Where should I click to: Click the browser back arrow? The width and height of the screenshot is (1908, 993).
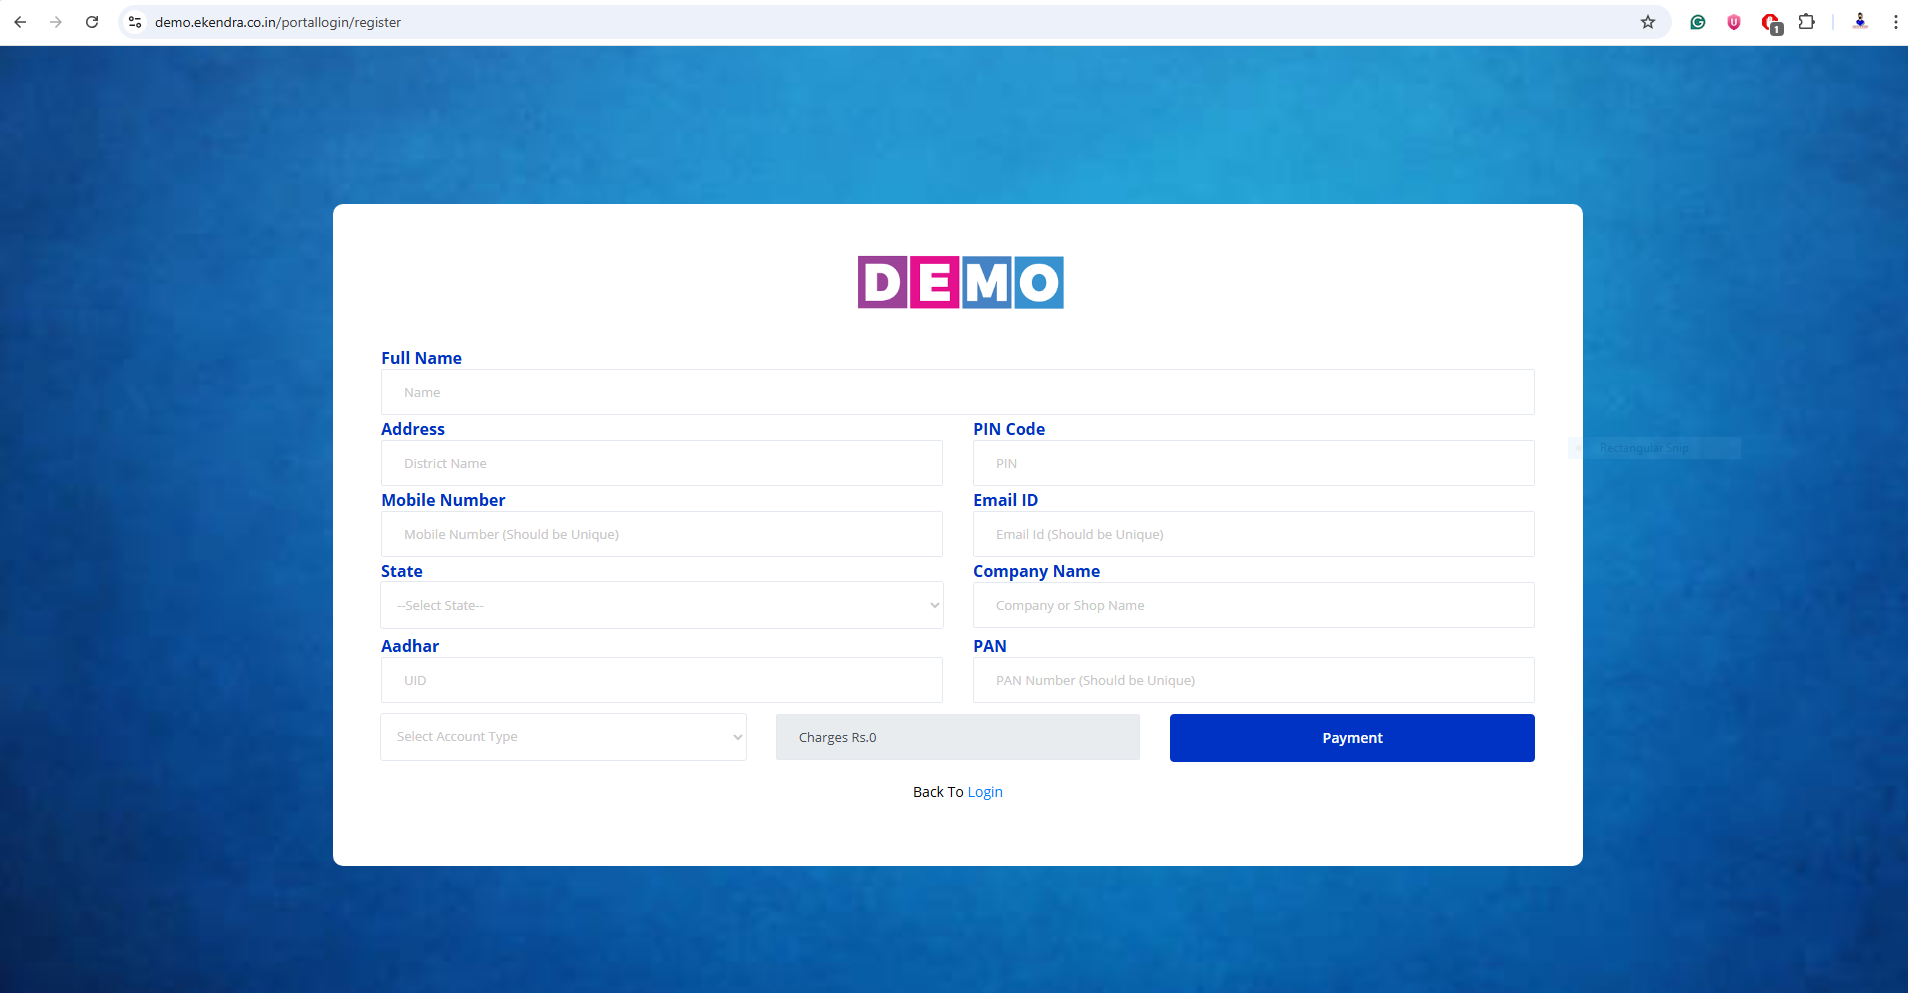coord(20,22)
